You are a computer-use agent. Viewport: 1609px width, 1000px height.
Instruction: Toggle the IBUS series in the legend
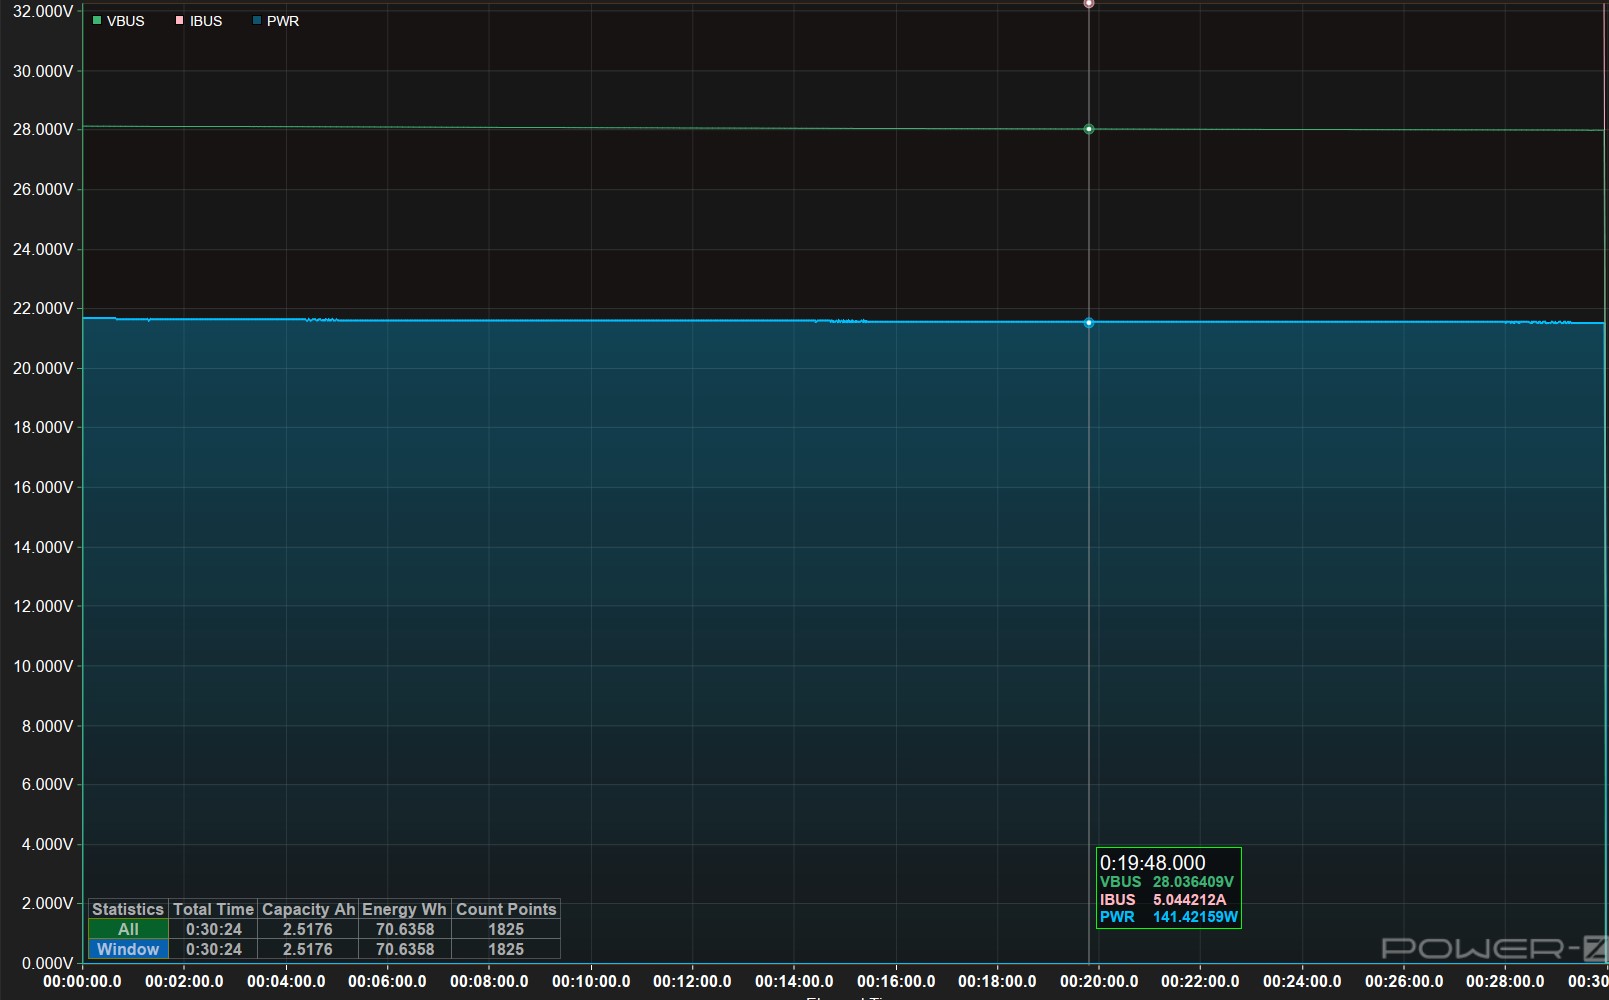click(x=199, y=21)
